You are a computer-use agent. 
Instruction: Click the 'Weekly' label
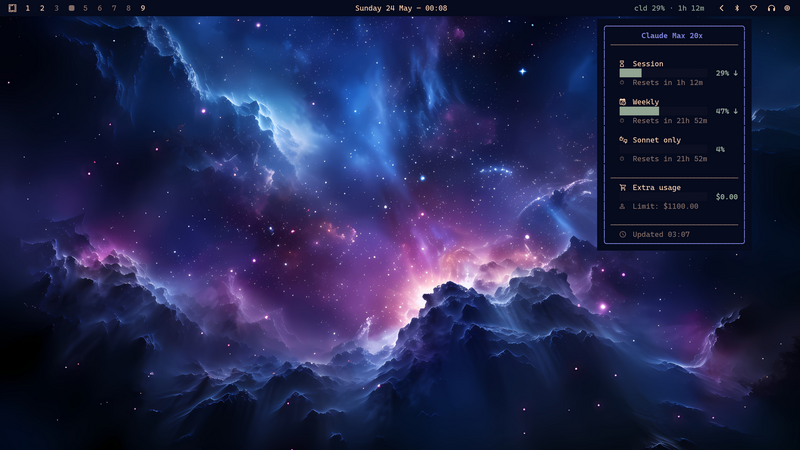(645, 102)
